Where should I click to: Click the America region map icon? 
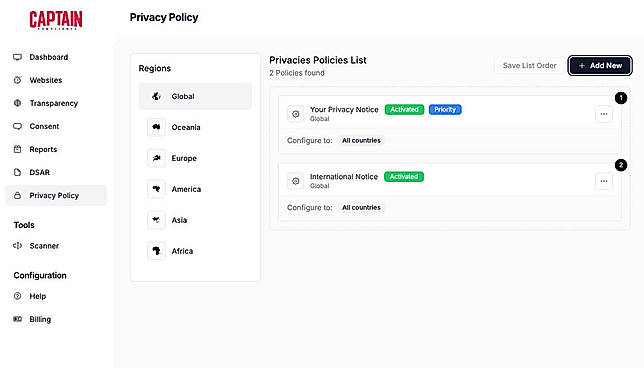(x=156, y=189)
